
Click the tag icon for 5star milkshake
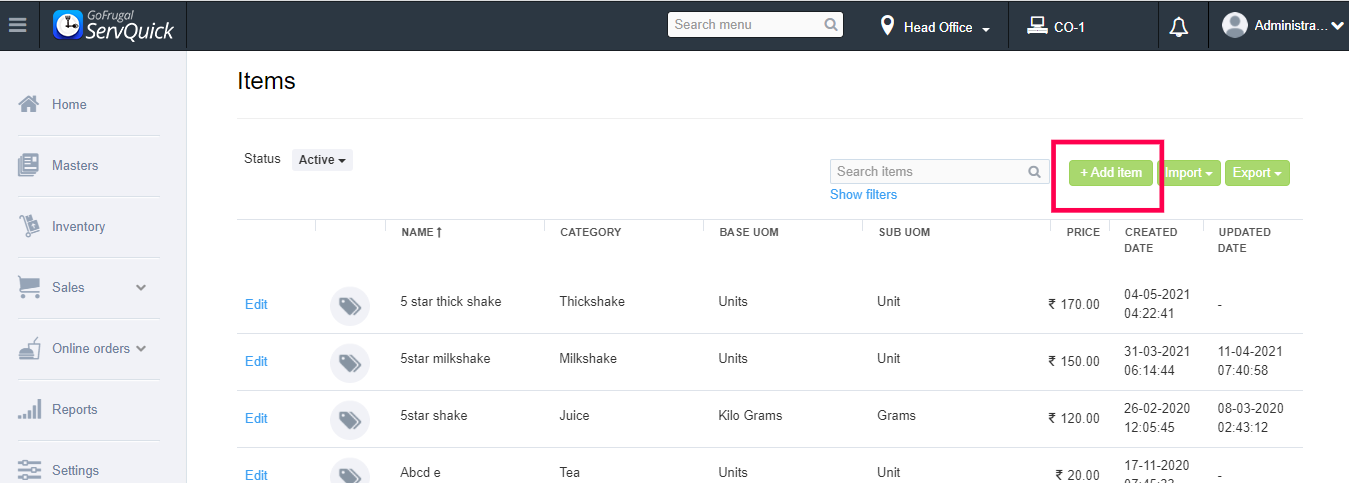(x=350, y=363)
